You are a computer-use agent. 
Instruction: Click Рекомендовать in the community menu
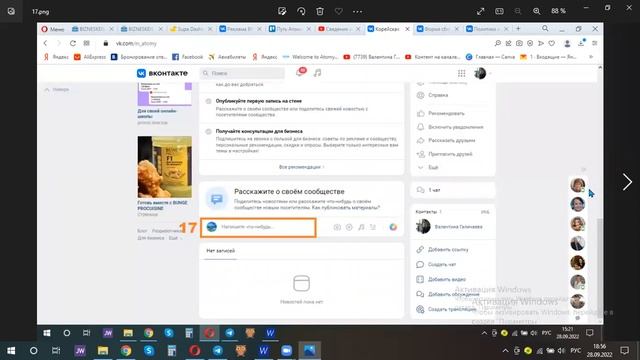[446, 113]
